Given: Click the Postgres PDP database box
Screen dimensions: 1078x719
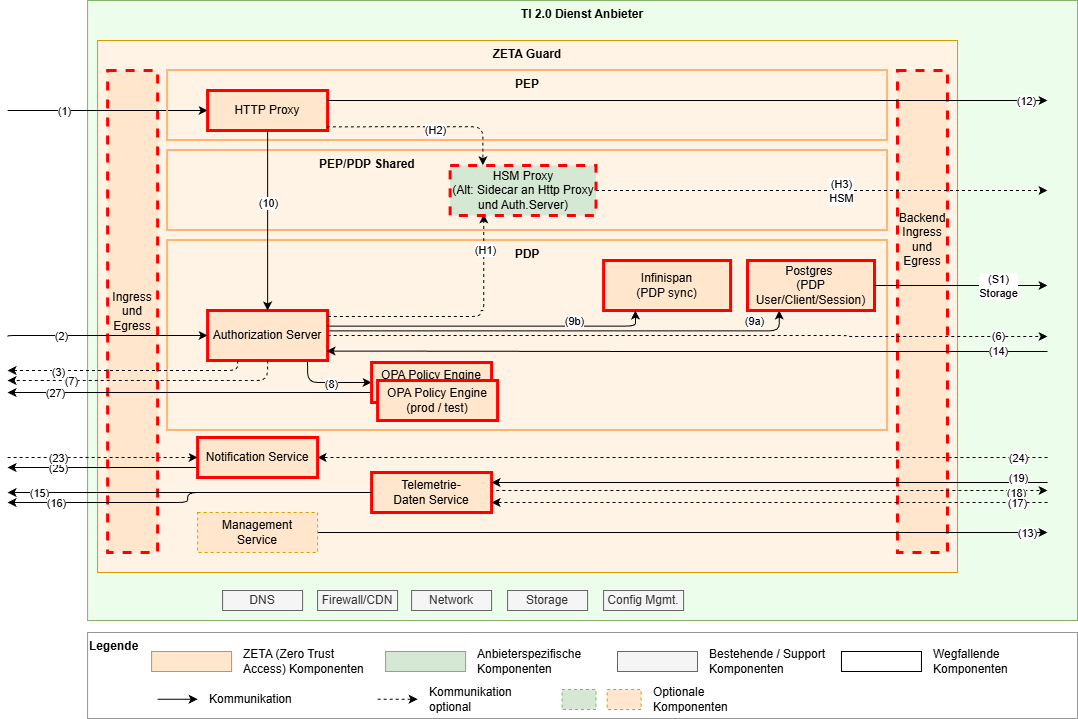Looking at the screenshot, I should point(810,285).
